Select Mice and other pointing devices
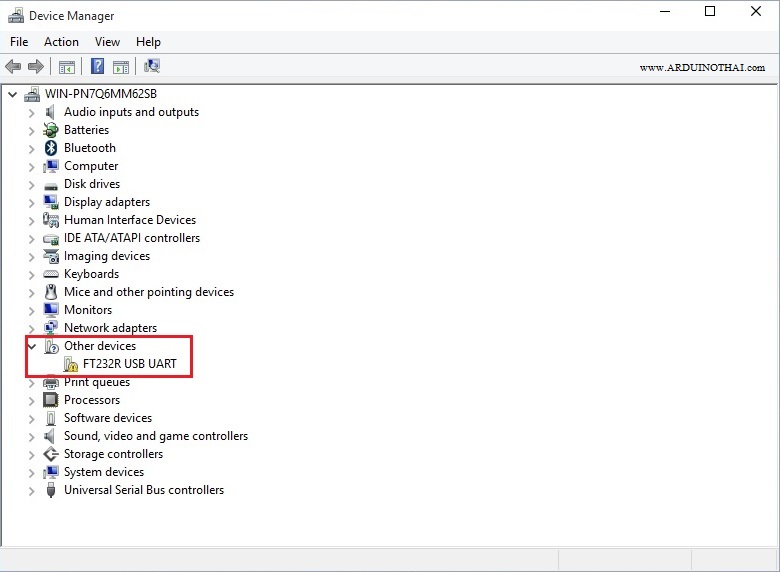The width and height of the screenshot is (780, 572). click(x=149, y=291)
